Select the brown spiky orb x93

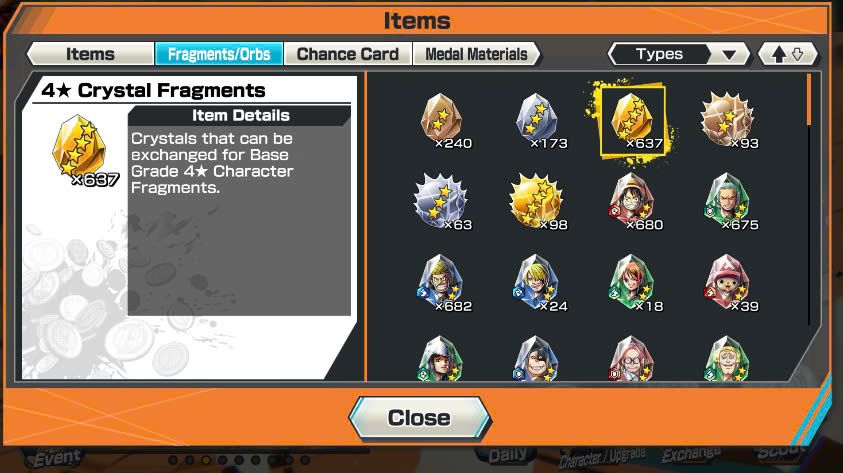(727, 119)
